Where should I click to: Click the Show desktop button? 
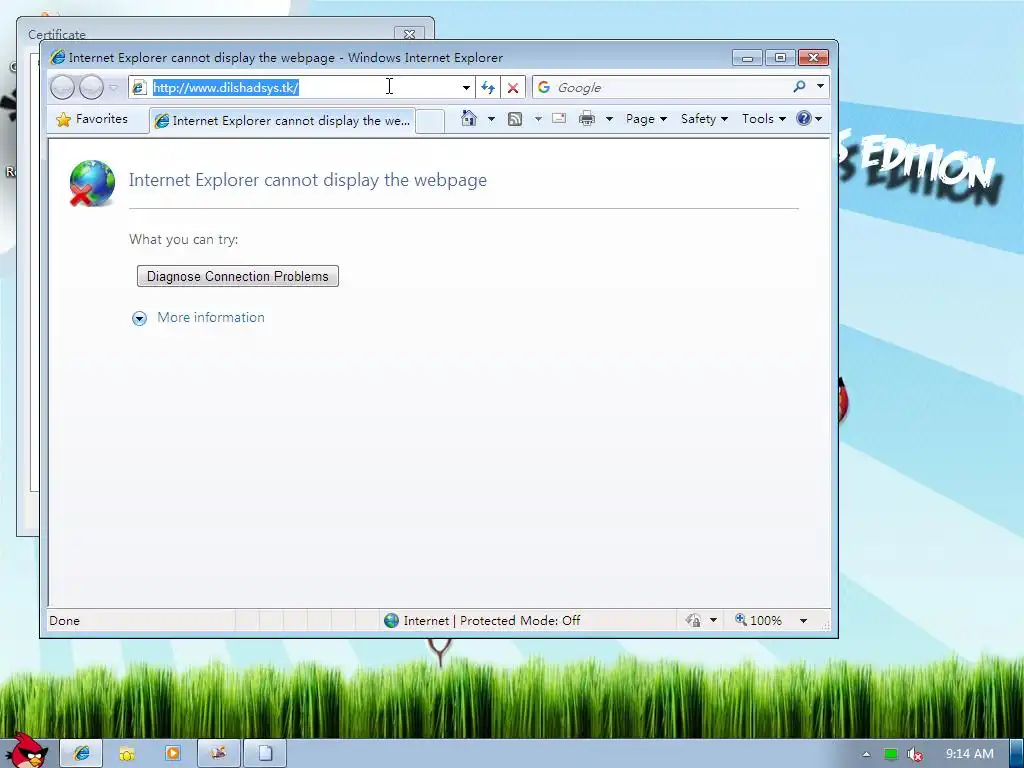[1017, 754]
